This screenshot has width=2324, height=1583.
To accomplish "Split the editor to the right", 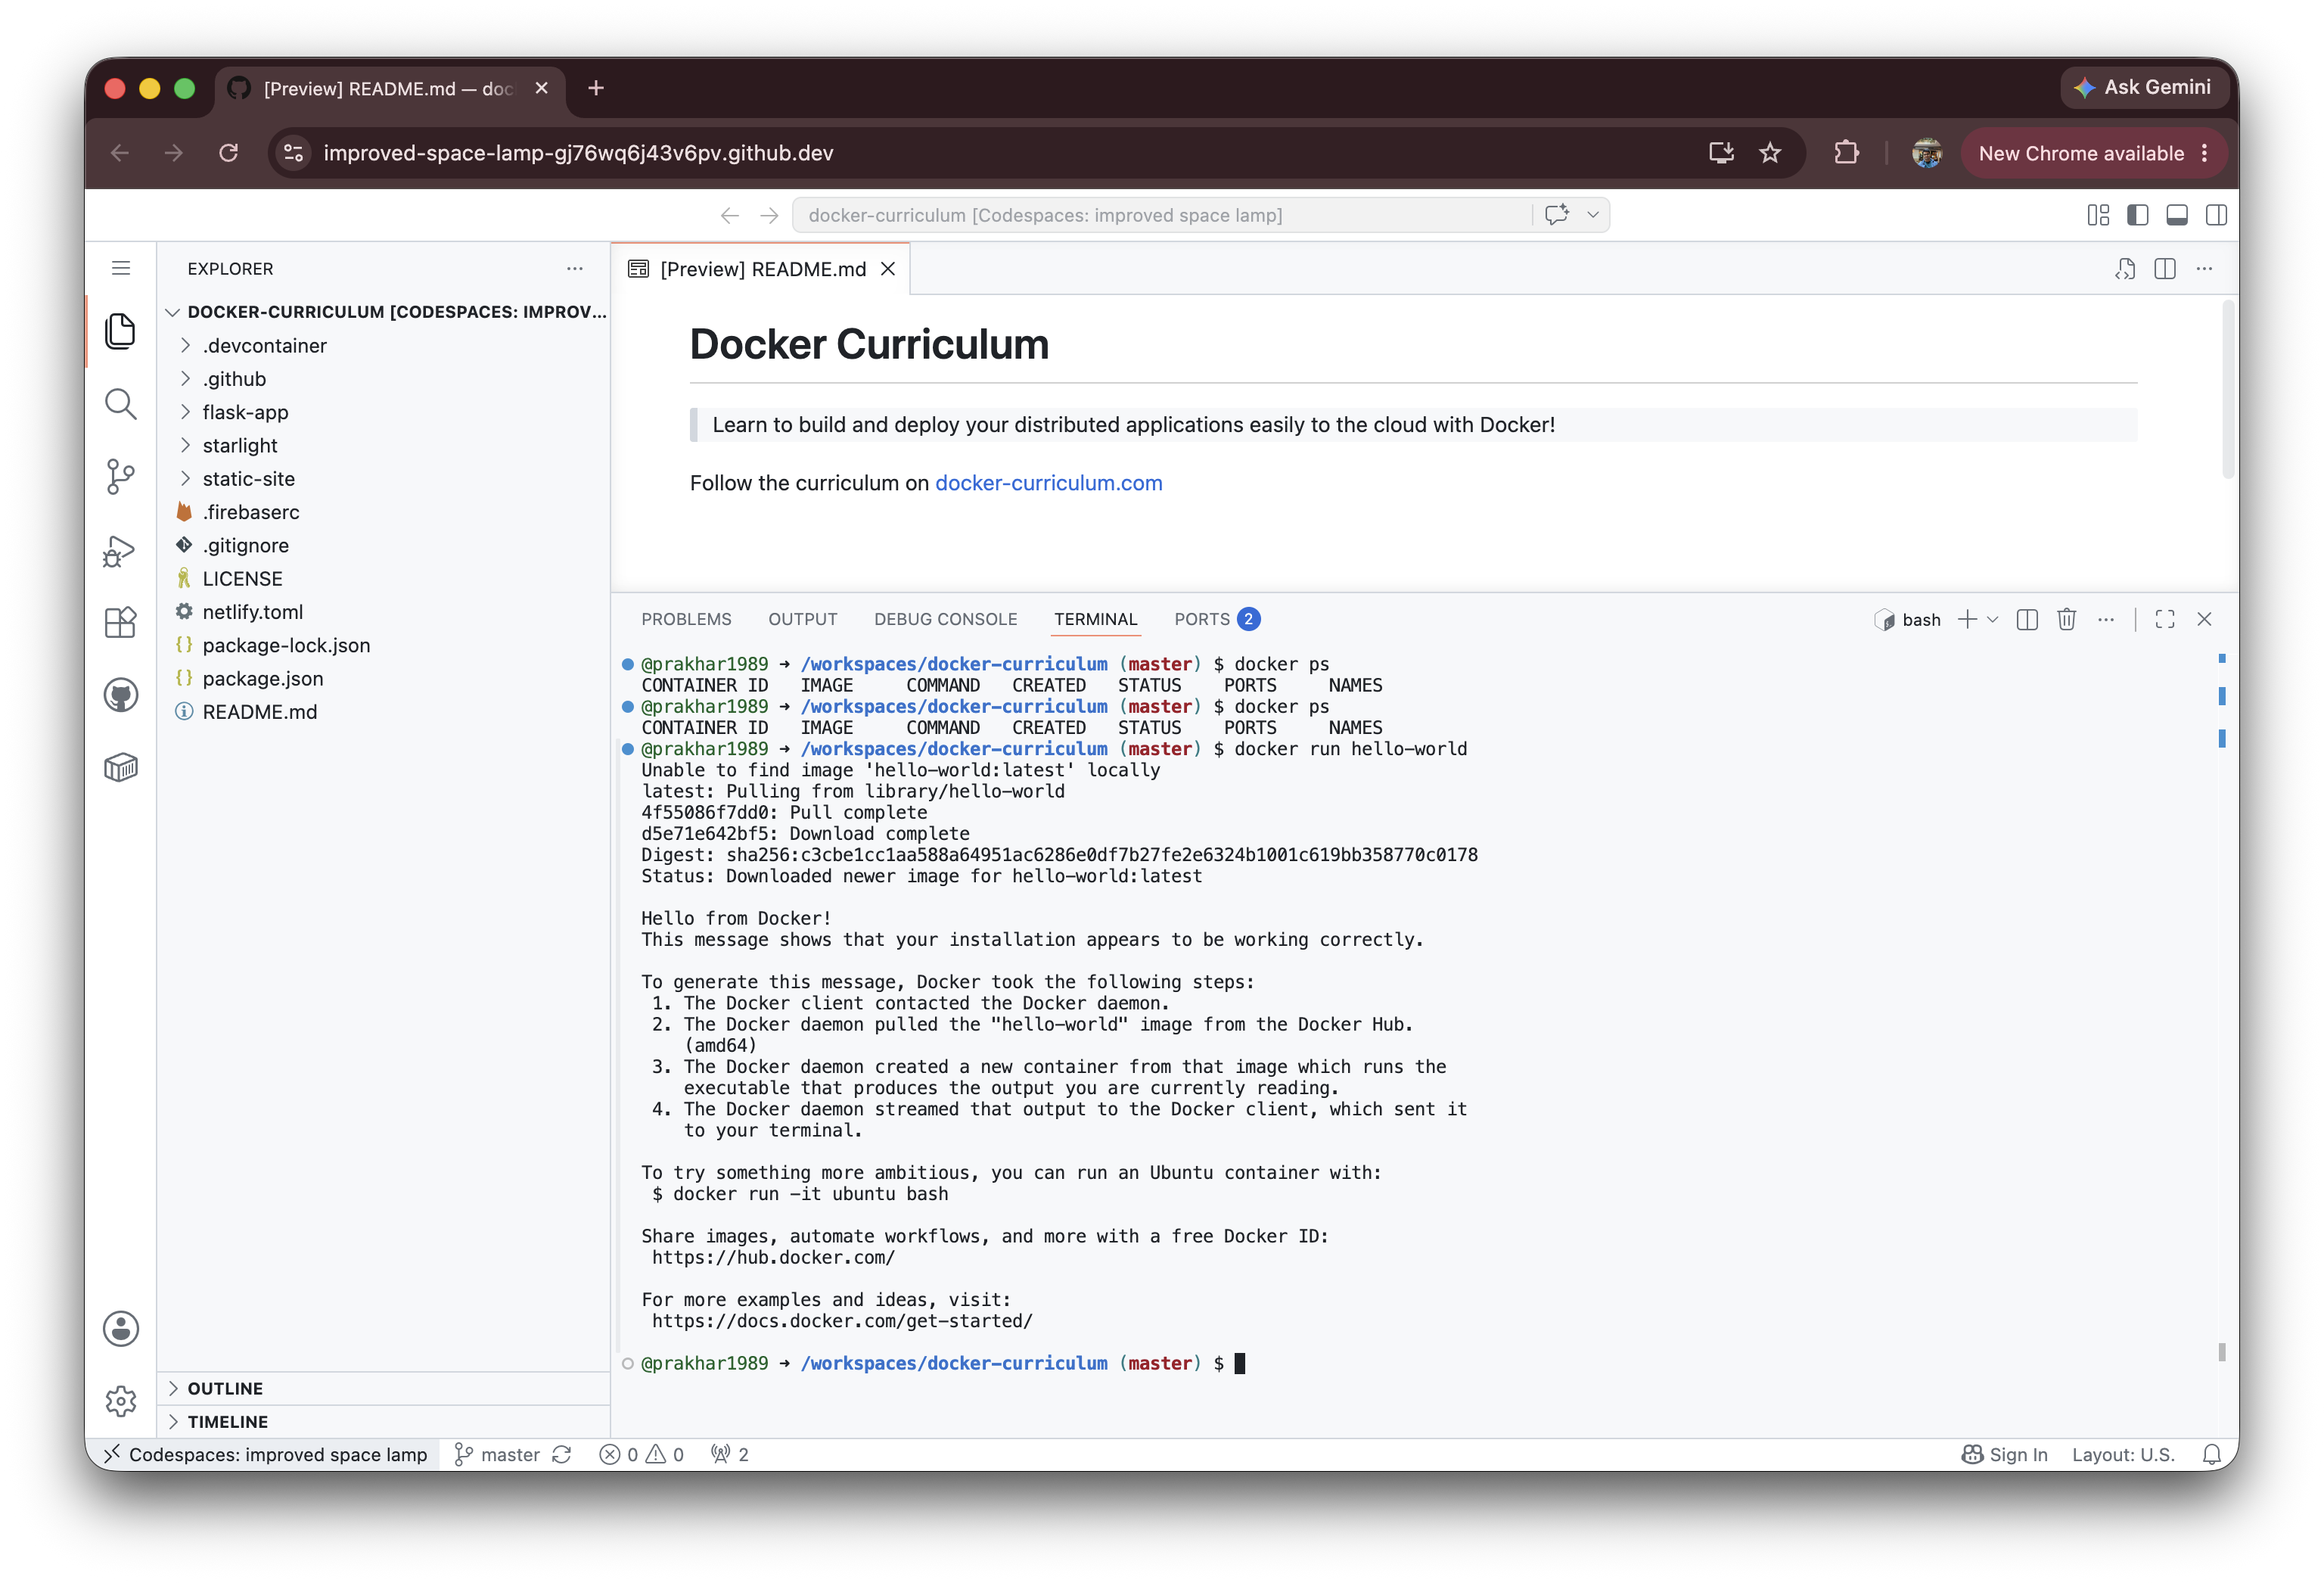I will click(2165, 269).
